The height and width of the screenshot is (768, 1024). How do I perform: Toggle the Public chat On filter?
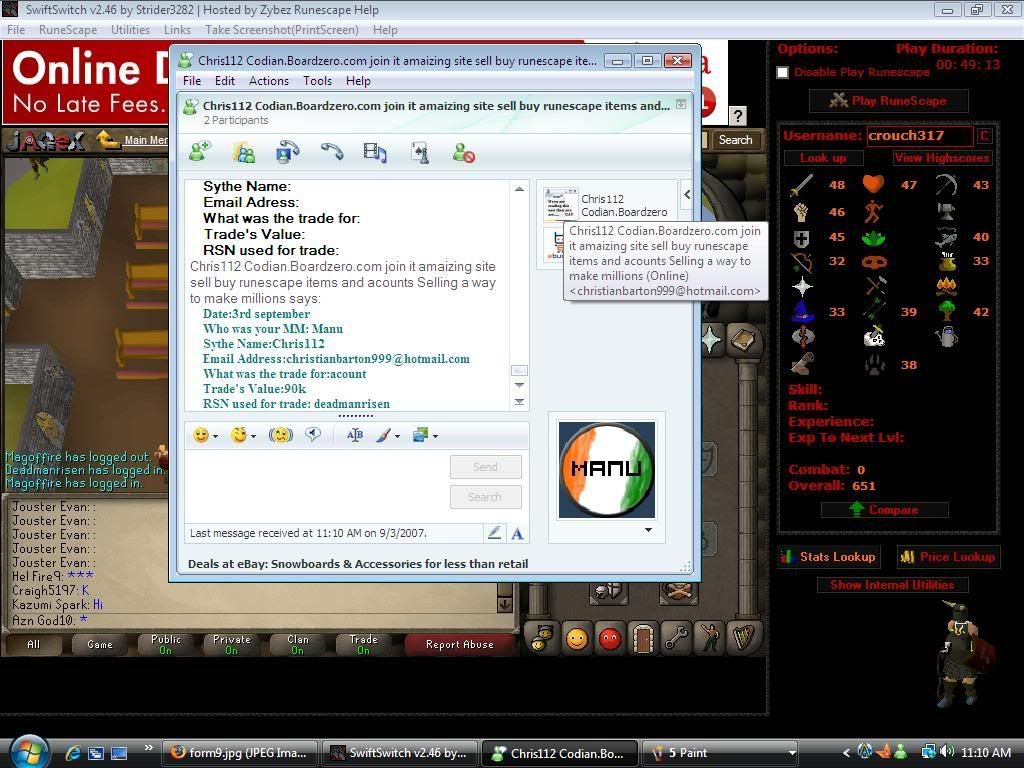click(x=166, y=644)
